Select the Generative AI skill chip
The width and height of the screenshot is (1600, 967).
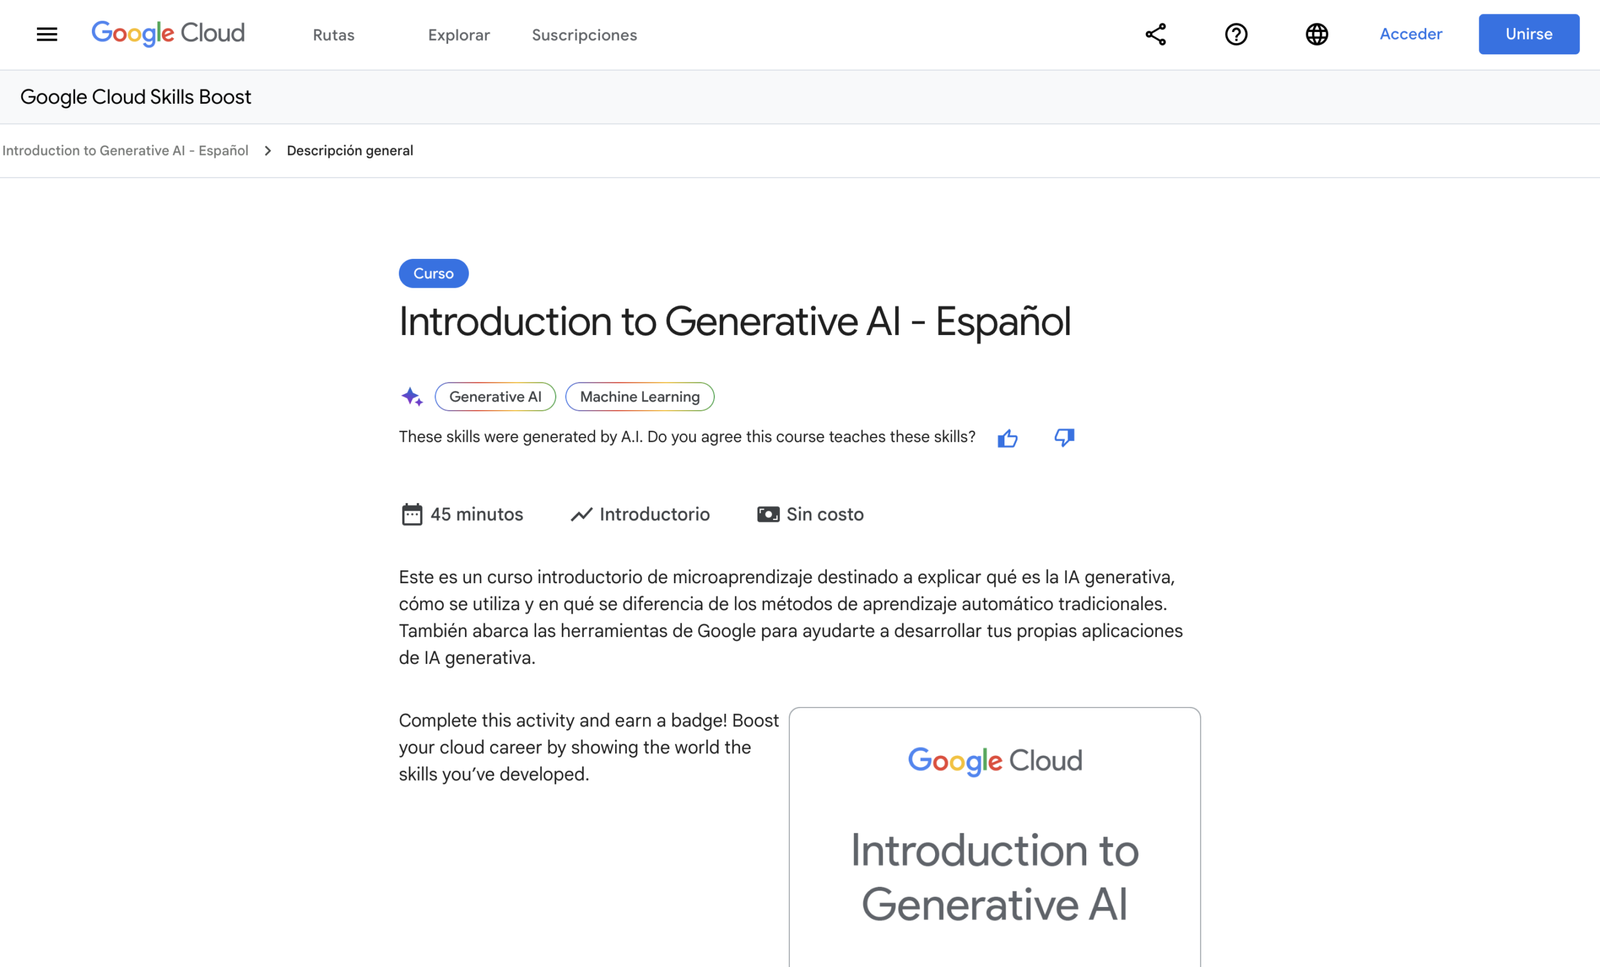coord(495,397)
